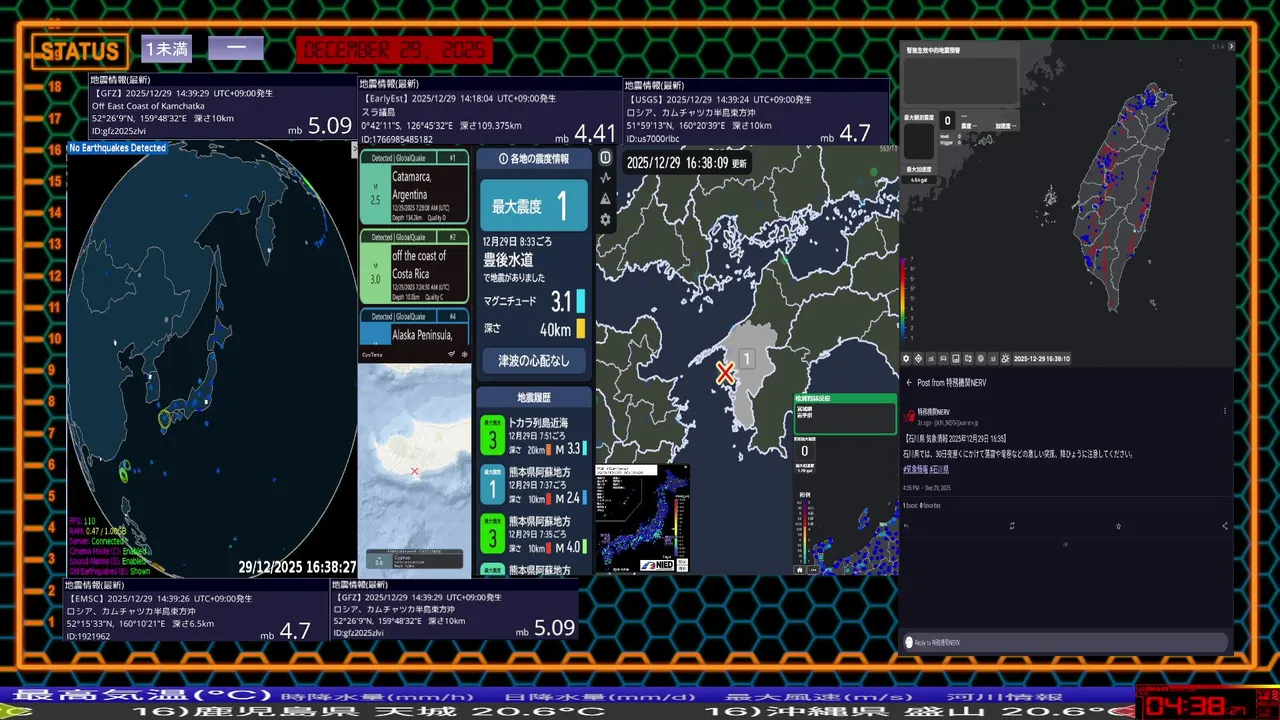Click the 'No Earthquakes Detected' banner
1280x720 pixels.
click(x=118, y=148)
